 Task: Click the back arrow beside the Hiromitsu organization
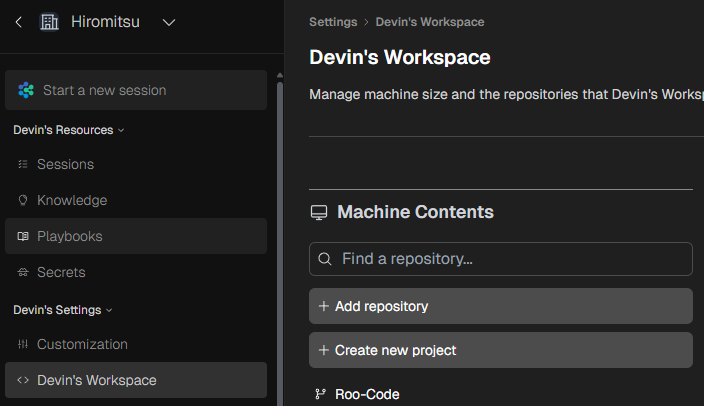click(x=18, y=22)
